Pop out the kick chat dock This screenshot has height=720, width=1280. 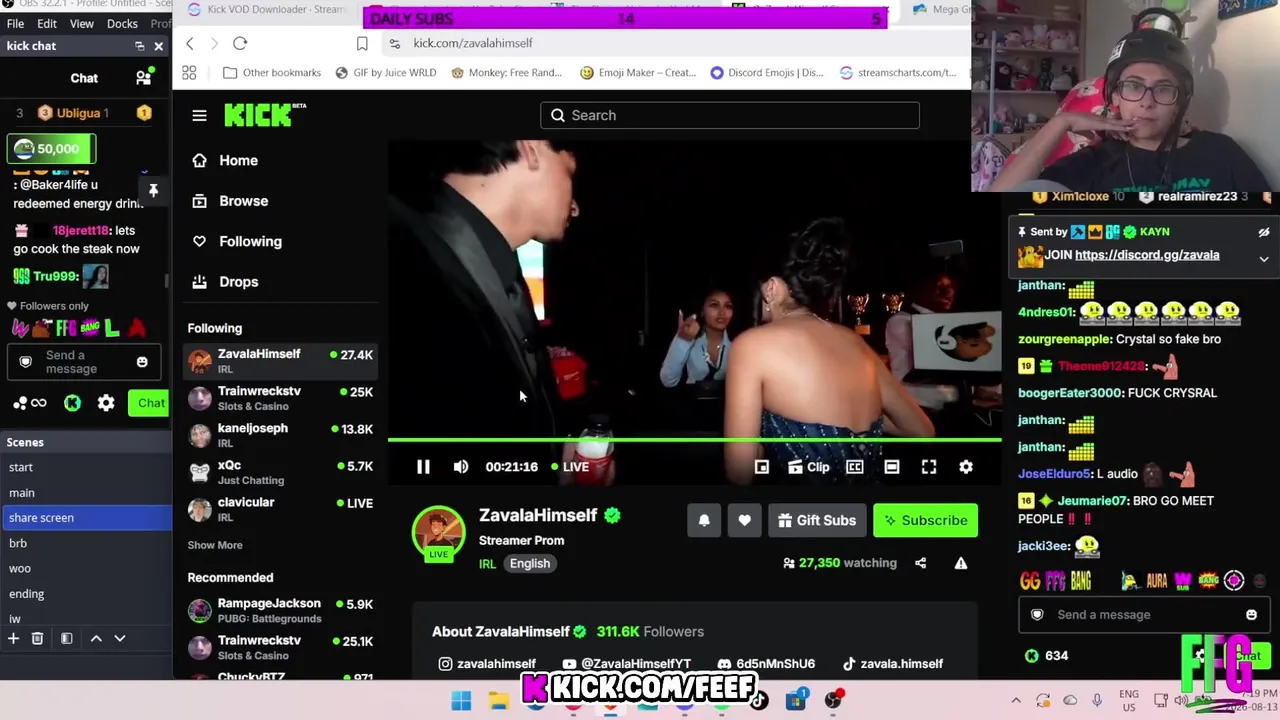[x=139, y=46]
